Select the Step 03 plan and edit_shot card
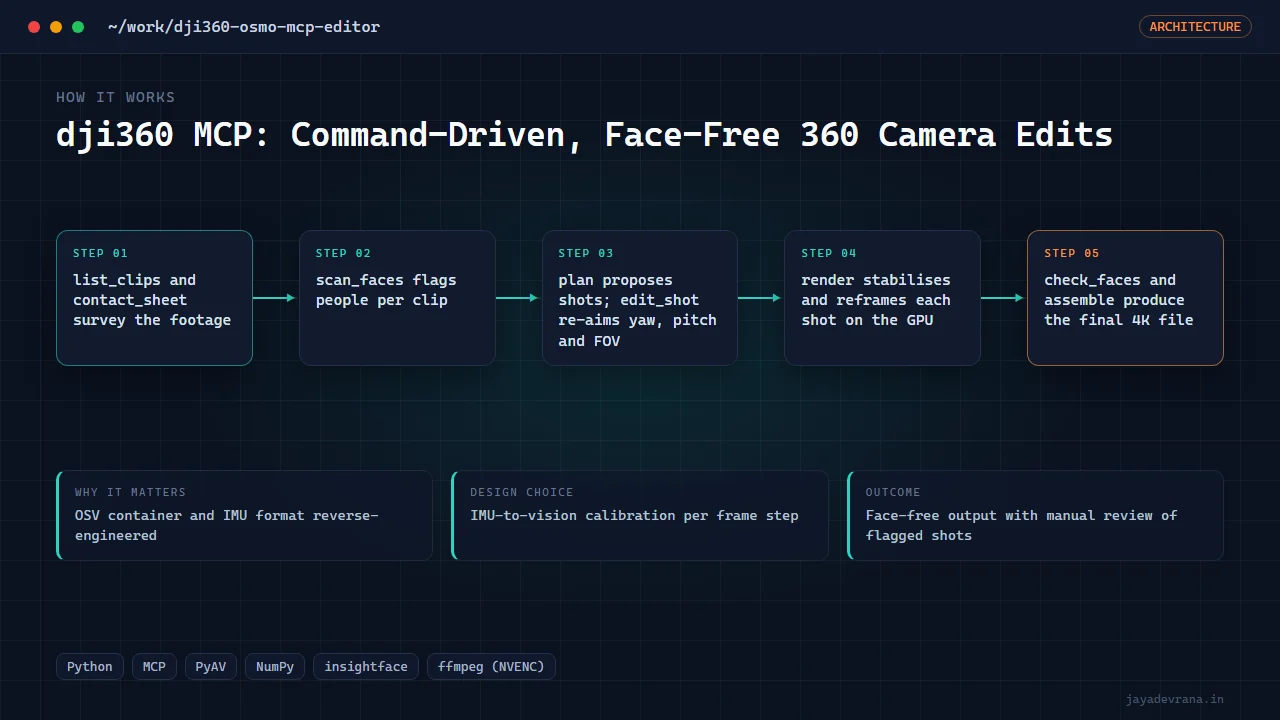The width and height of the screenshot is (1280, 720). click(x=640, y=298)
